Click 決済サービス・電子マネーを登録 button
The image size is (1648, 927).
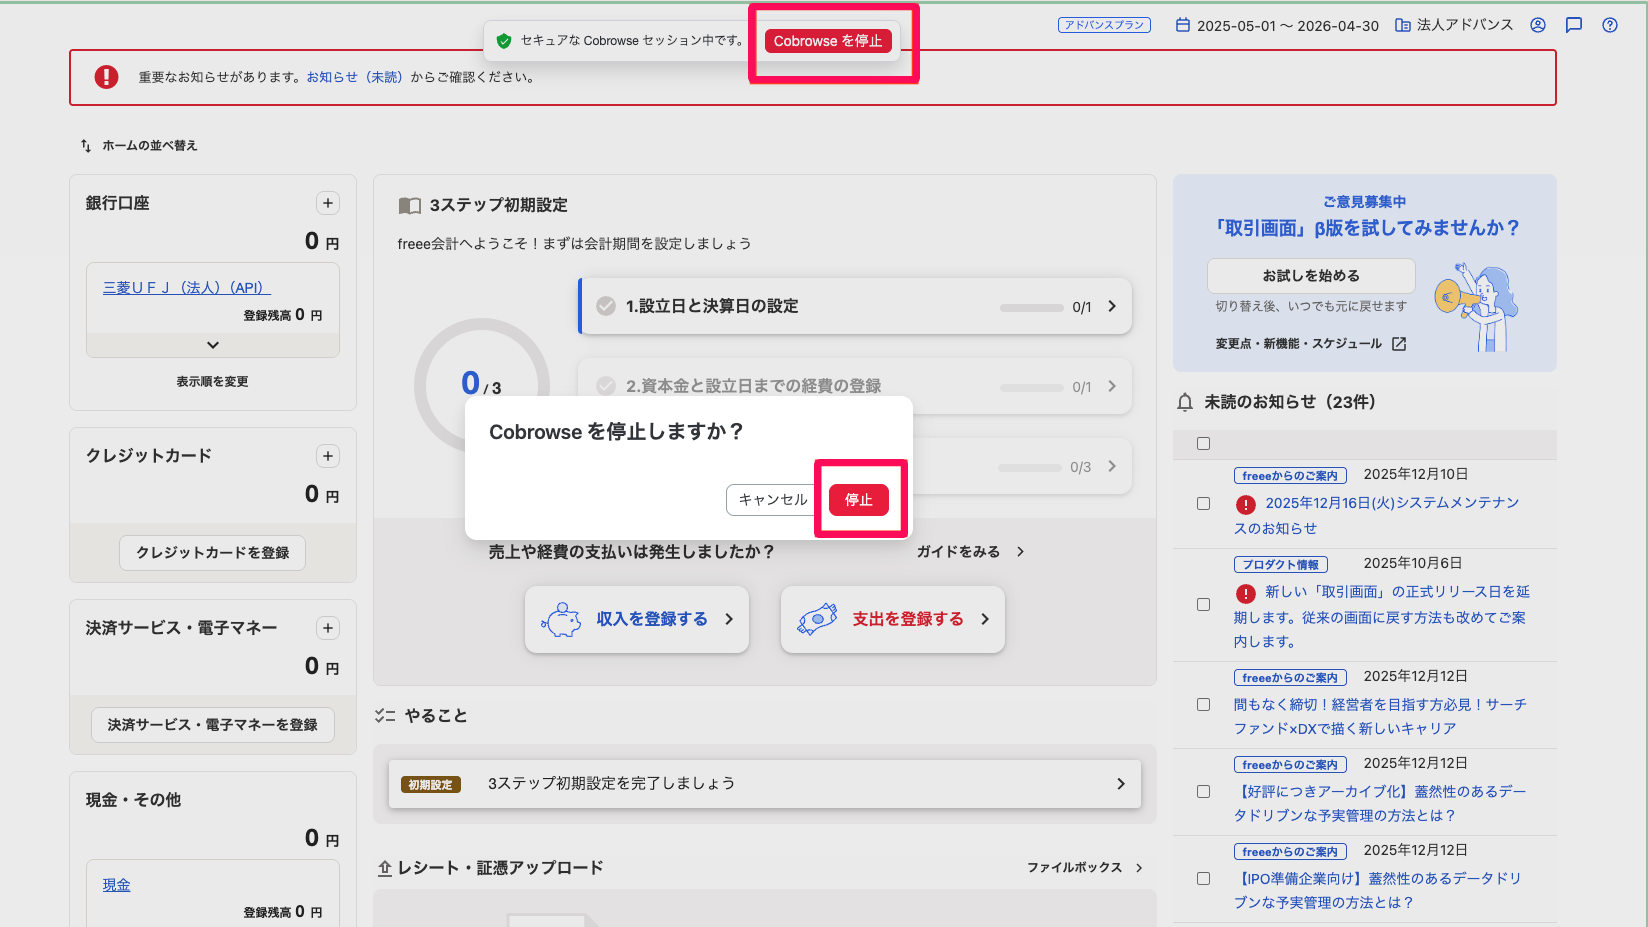[x=213, y=725]
